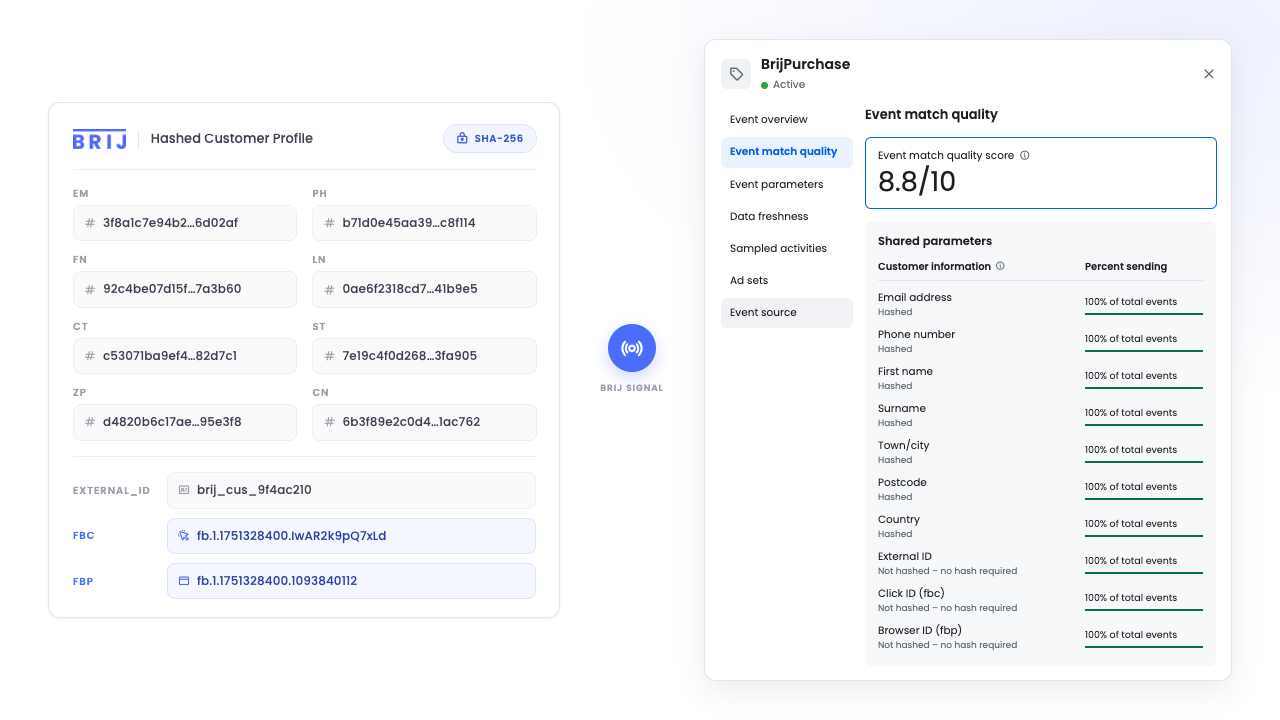Click the hash icon in CN field
Screen dimensions: 1280x720
(x=330, y=422)
